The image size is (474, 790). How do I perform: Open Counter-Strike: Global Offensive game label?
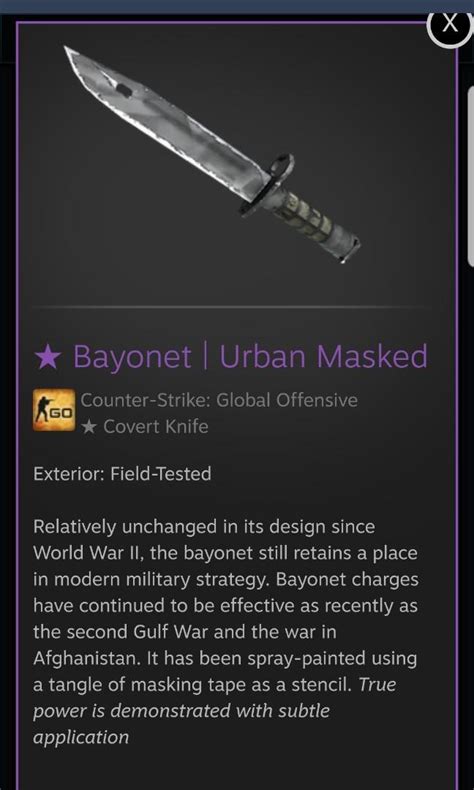tap(219, 401)
